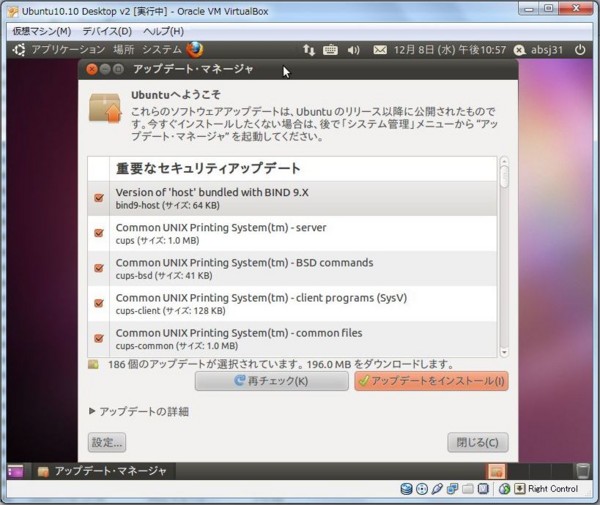Open the absj31 user menu
The height and width of the screenshot is (505, 600).
pos(547,50)
